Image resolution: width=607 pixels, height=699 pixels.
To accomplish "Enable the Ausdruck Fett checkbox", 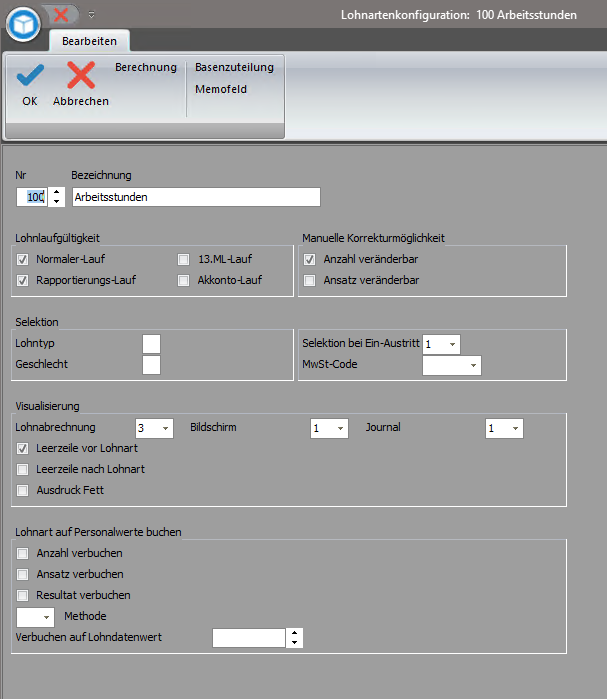I will coord(22,490).
